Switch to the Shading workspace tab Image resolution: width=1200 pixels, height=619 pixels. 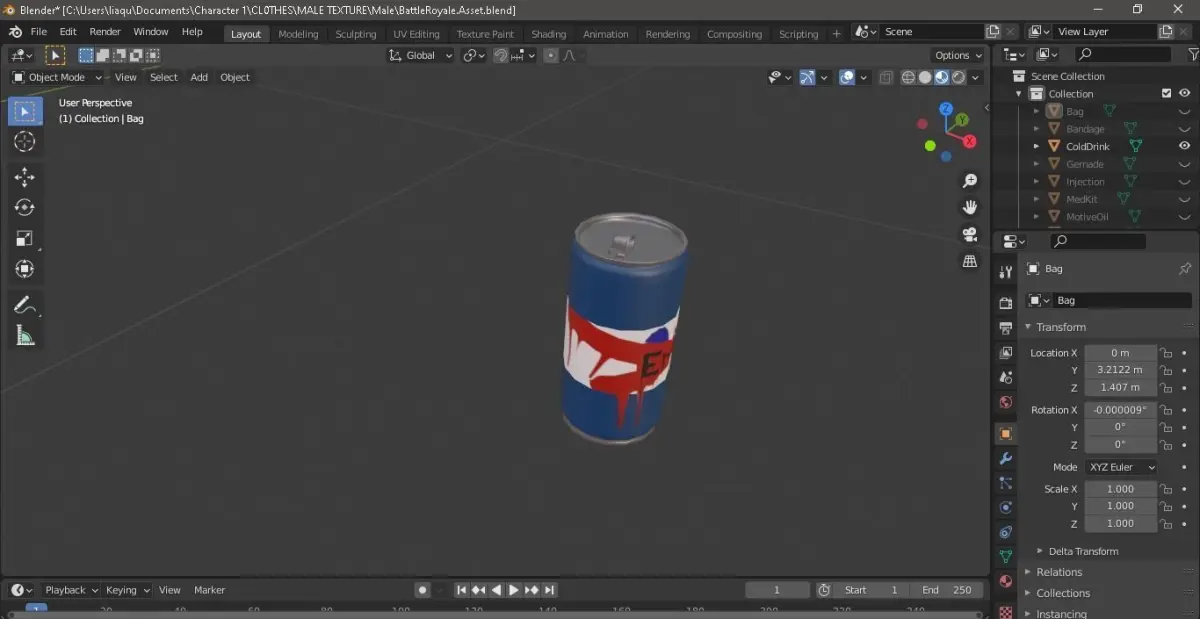(x=548, y=34)
